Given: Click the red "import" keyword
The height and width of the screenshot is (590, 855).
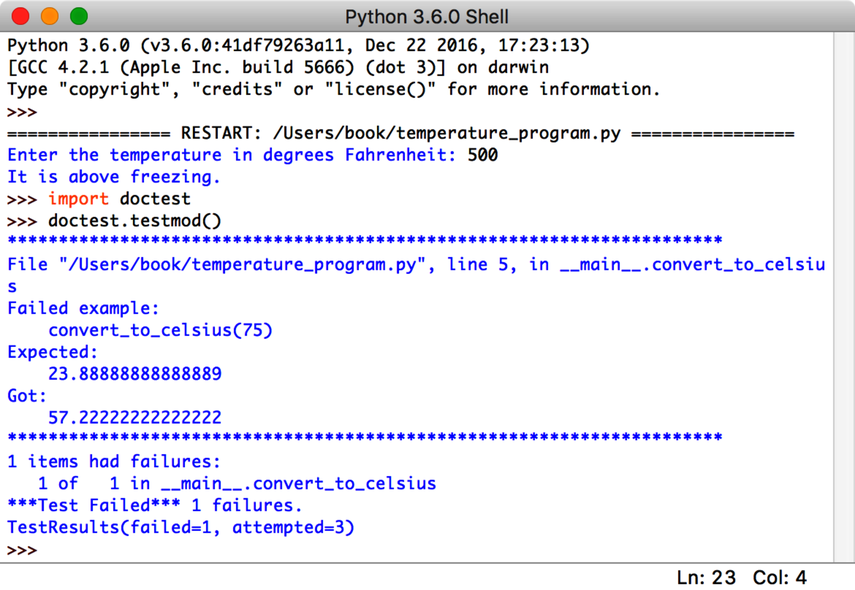Looking at the screenshot, I should [x=79, y=199].
